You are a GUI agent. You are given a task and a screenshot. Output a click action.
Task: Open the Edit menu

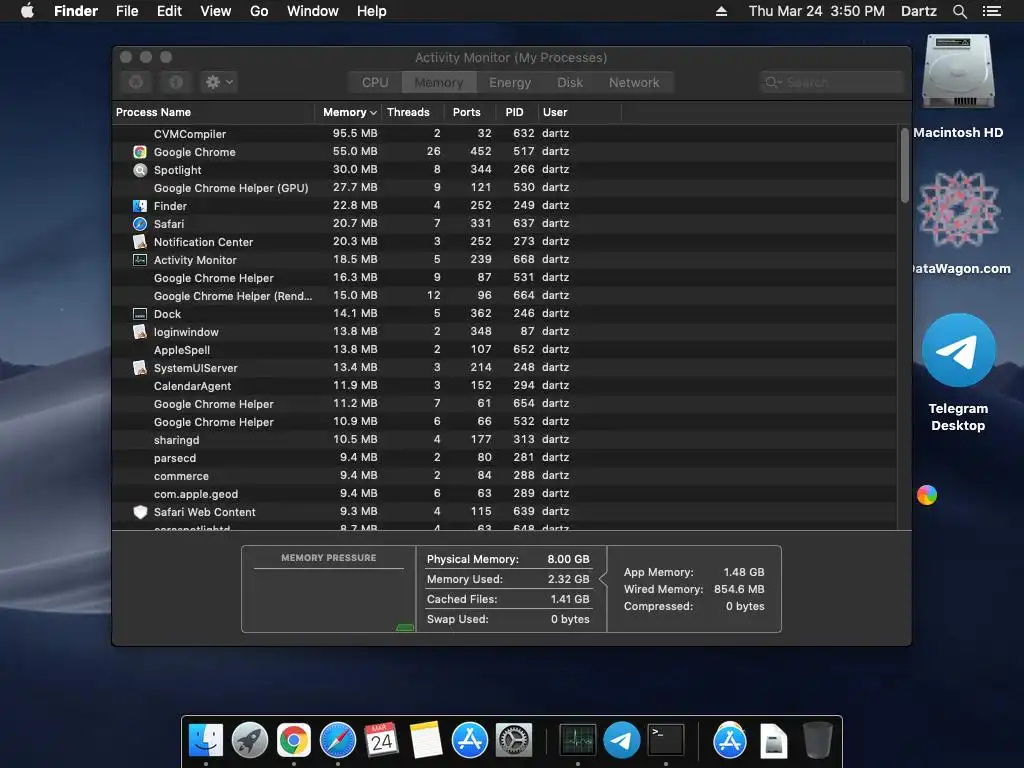pos(169,11)
